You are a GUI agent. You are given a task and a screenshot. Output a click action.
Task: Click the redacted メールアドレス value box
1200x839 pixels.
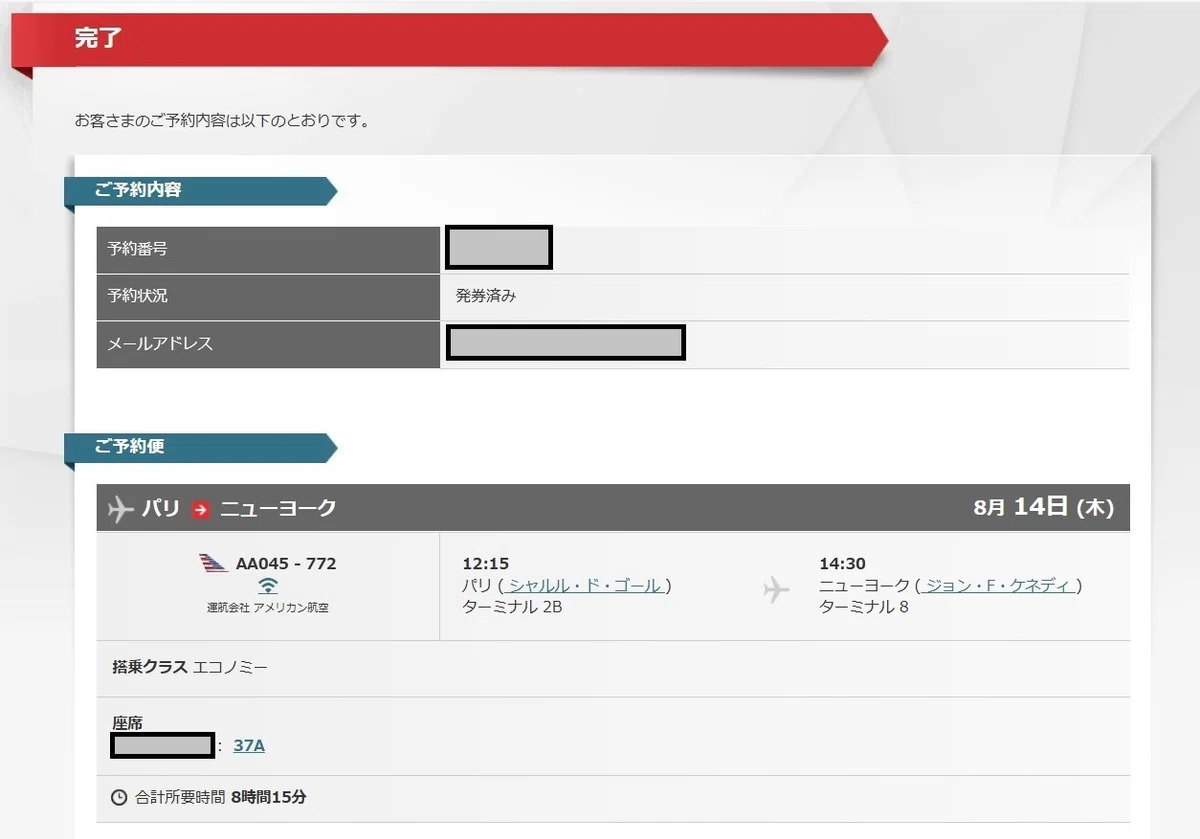[566, 343]
